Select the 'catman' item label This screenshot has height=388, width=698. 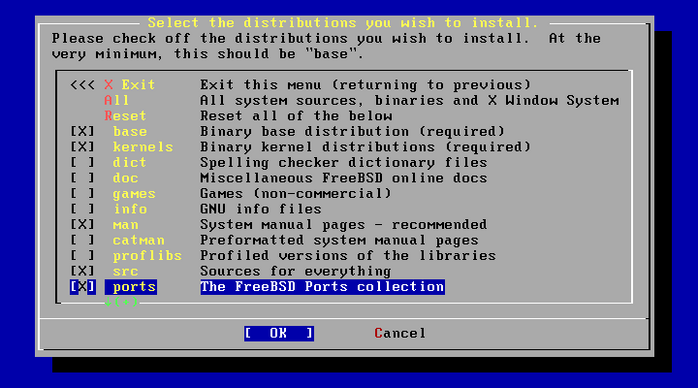[x=138, y=240]
